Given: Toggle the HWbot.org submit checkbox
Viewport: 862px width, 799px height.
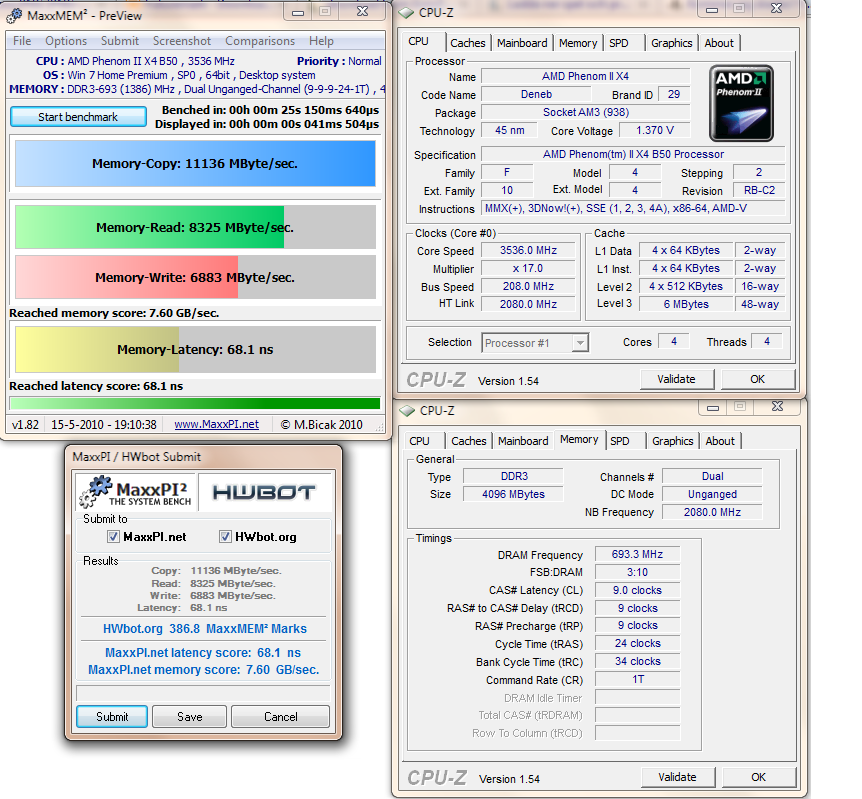Looking at the screenshot, I should point(225,537).
